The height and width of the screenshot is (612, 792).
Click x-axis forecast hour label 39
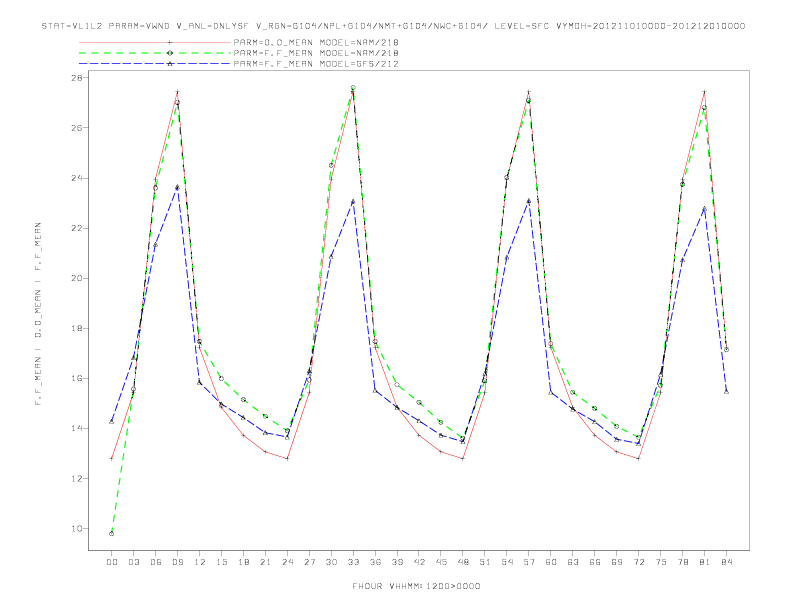click(x=397, y=562)
